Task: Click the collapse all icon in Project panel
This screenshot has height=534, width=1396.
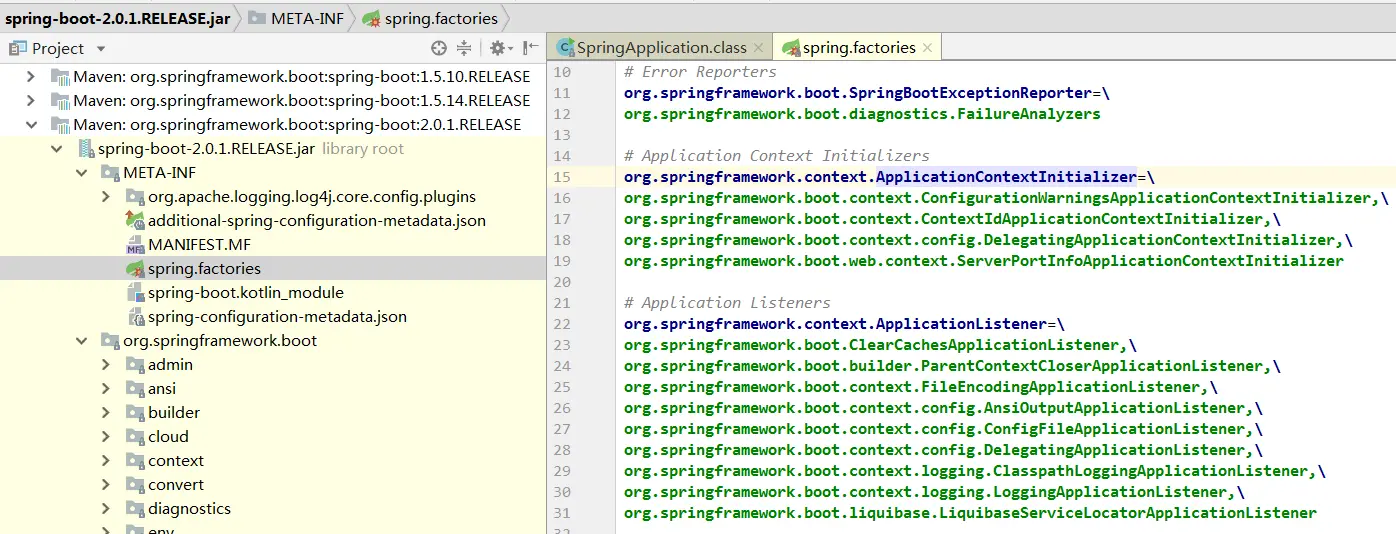Action: click(464, 48)
